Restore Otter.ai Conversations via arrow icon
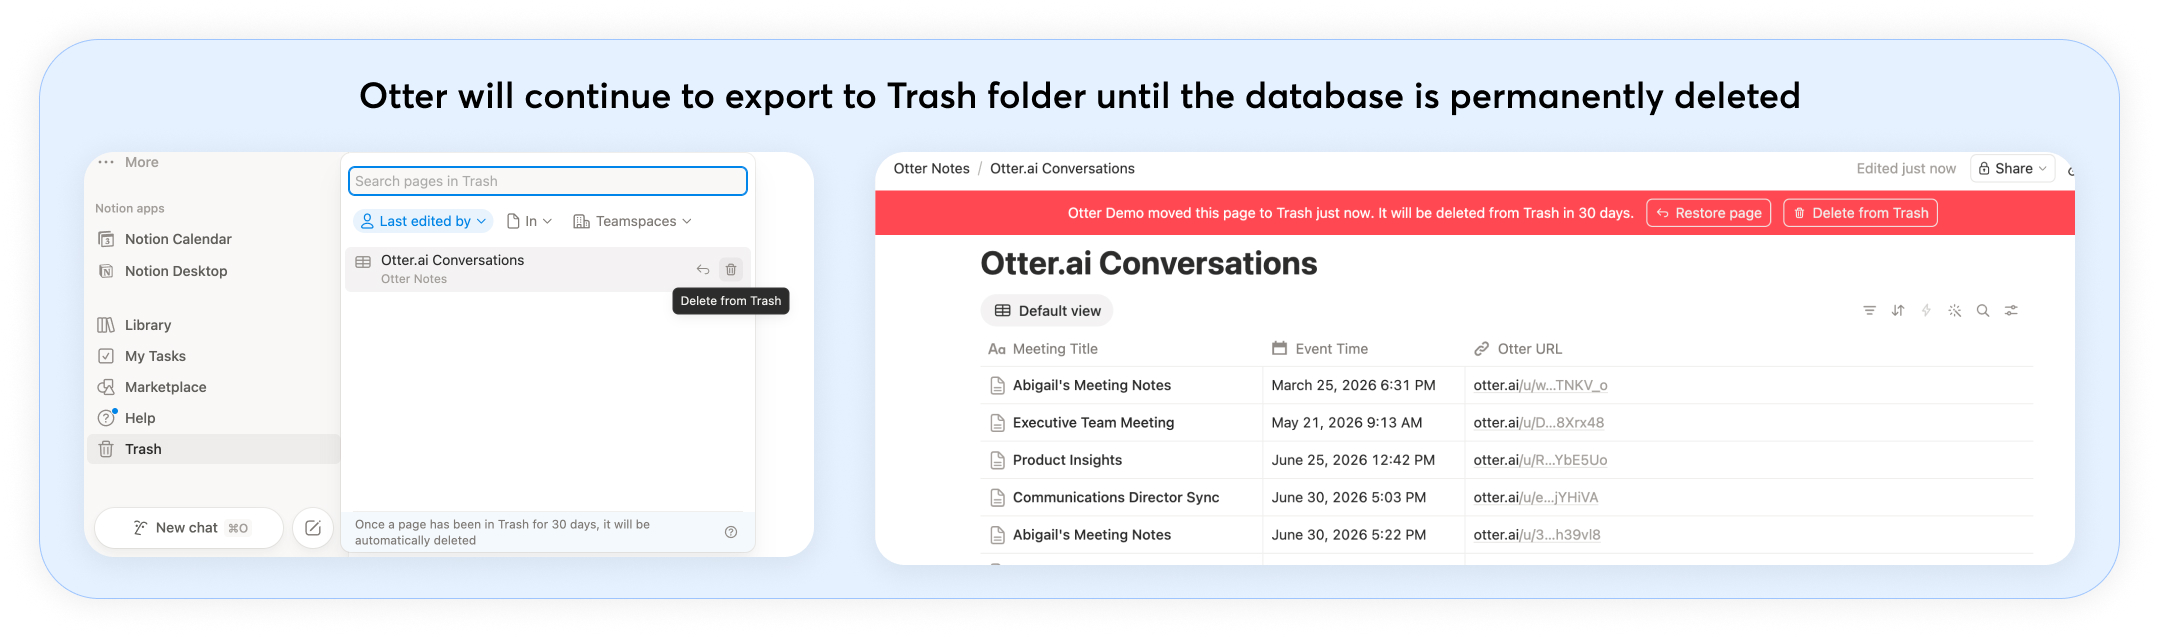 703,269
